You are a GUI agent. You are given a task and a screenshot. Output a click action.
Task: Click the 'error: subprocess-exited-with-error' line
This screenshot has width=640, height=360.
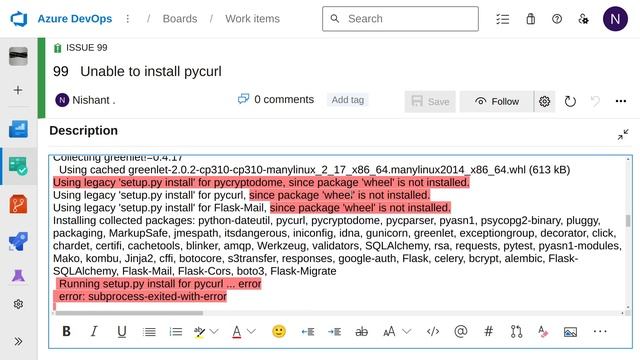(142, 296)
